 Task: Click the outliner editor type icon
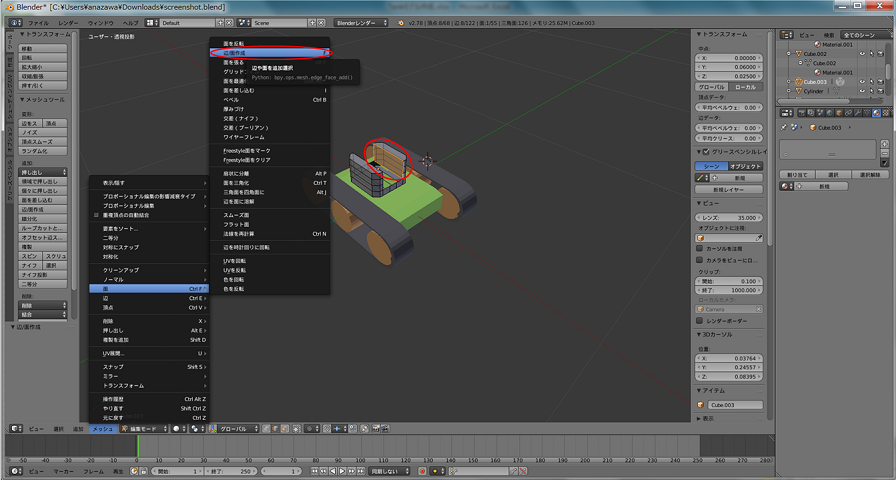pos(787,34)
